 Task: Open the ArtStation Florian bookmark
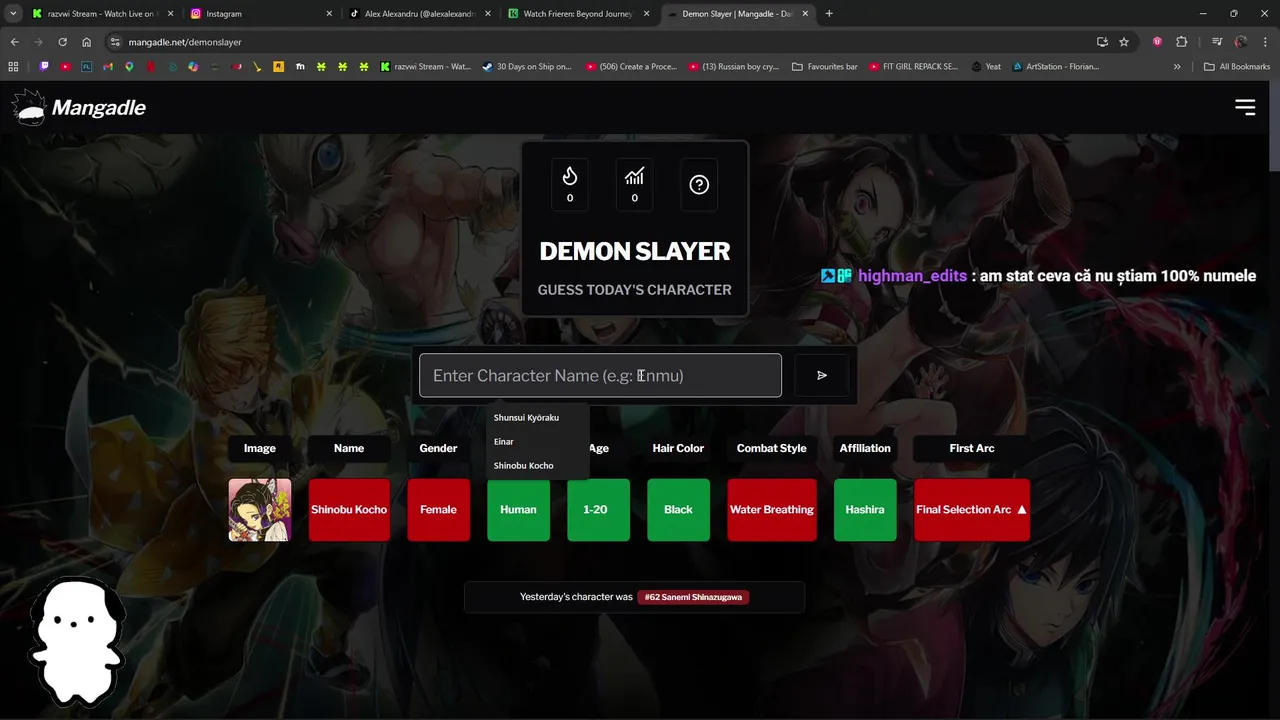(1055, 67)
